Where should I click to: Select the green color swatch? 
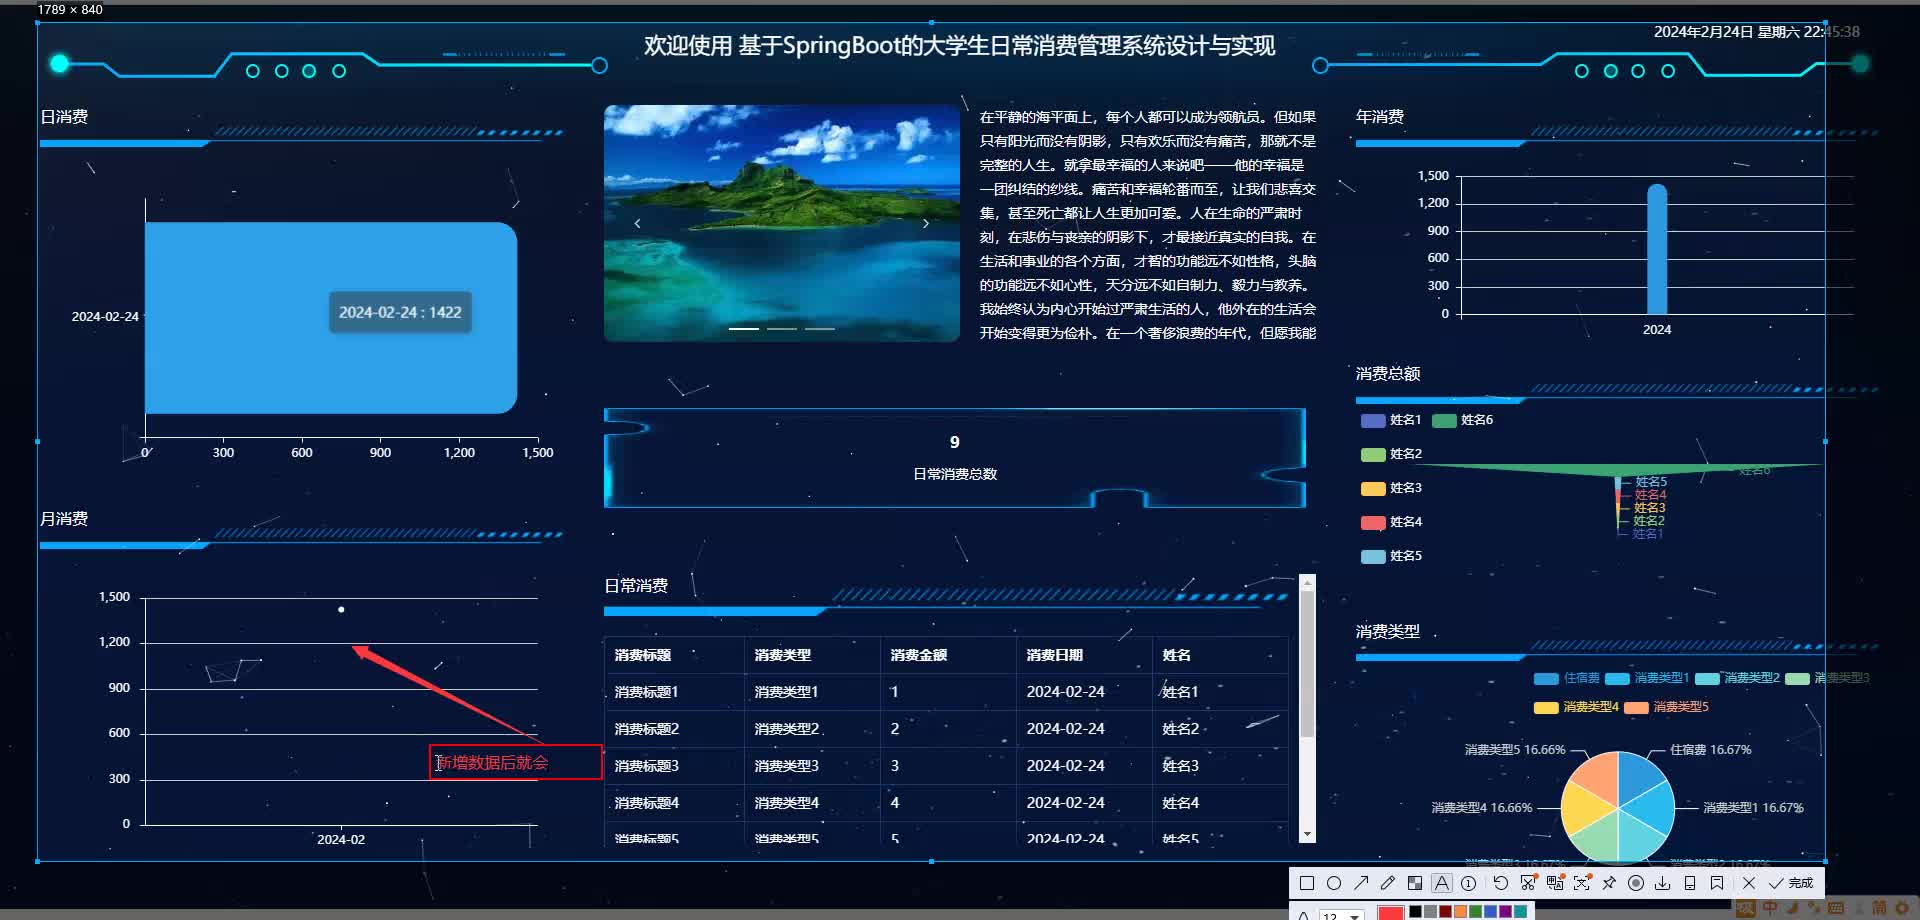(1476, 912)
